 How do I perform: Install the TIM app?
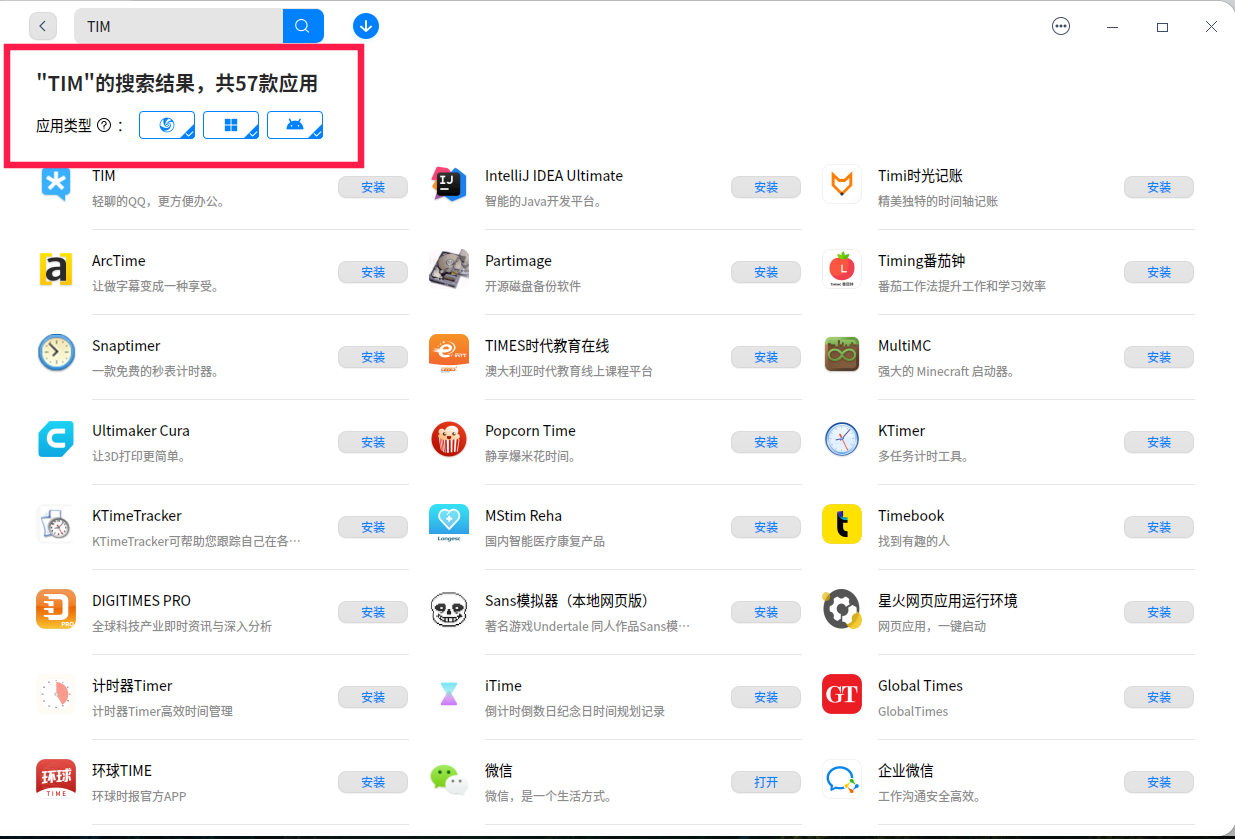[373, 187]
